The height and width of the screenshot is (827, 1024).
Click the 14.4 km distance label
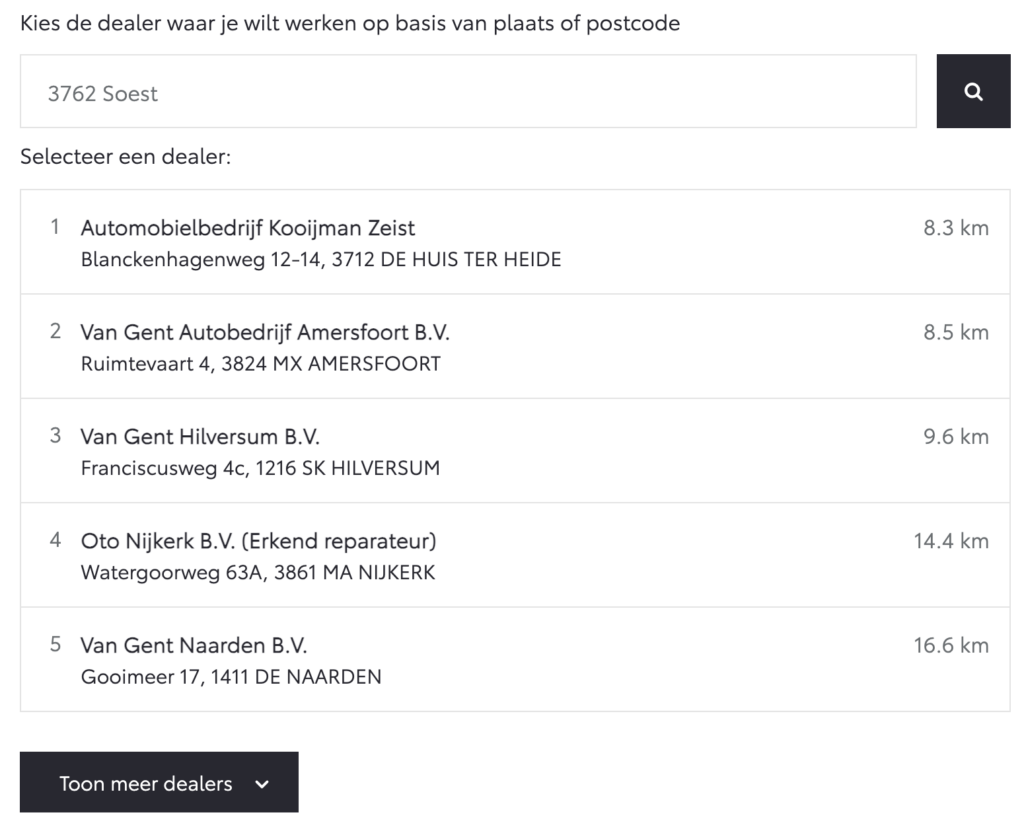click(951, 542)
